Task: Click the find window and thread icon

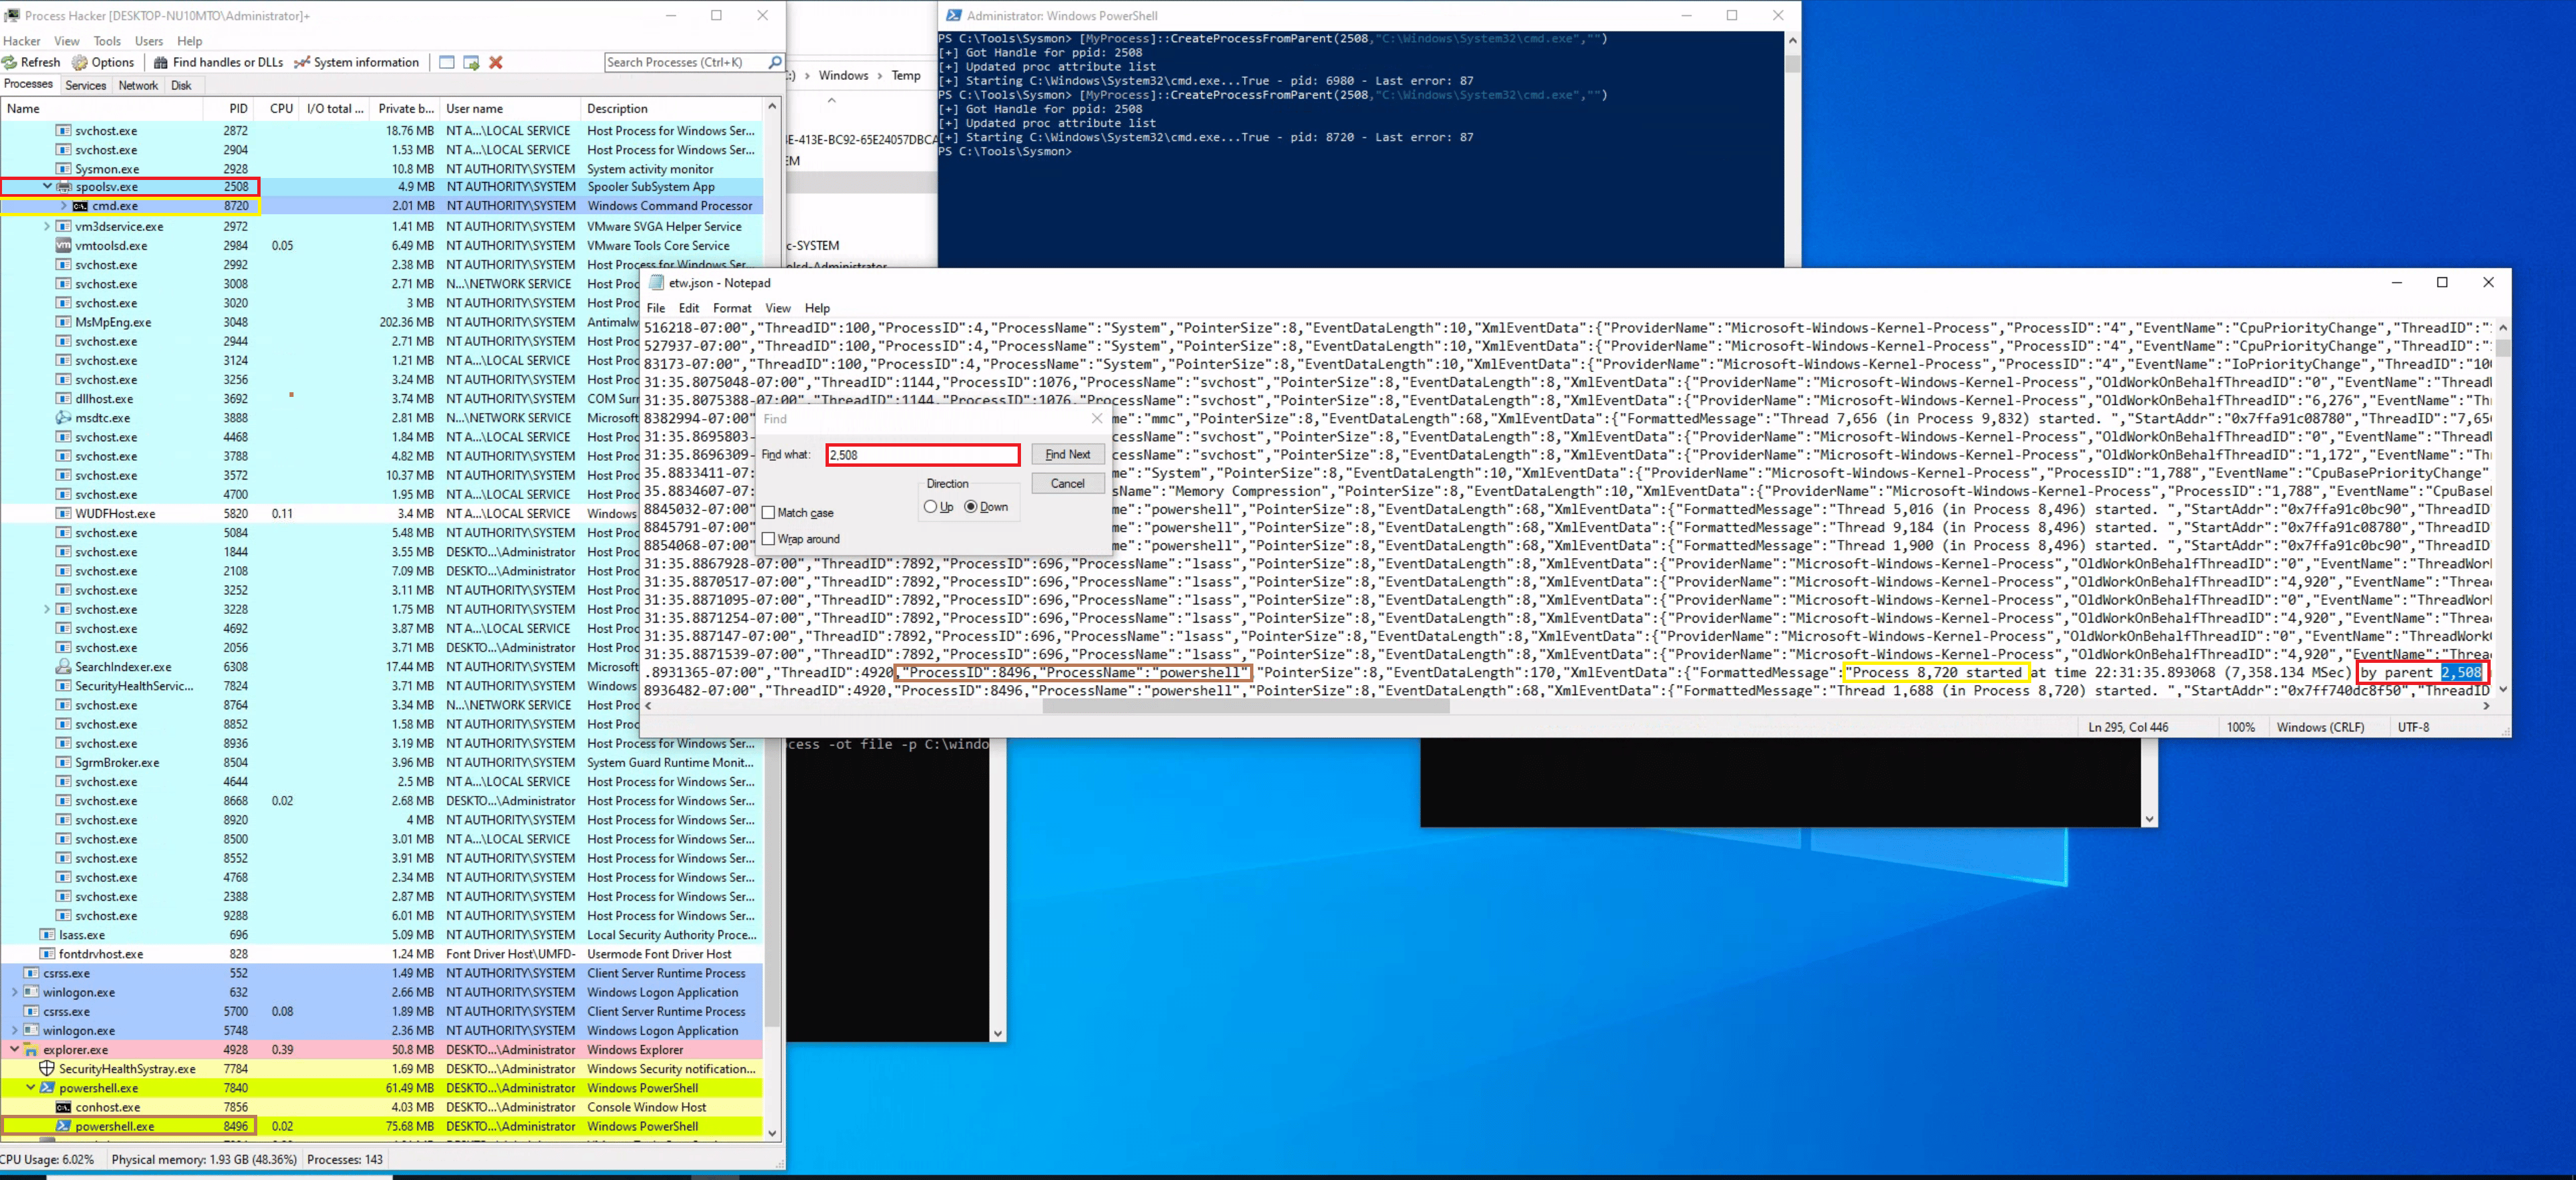Action: (471, 62)
